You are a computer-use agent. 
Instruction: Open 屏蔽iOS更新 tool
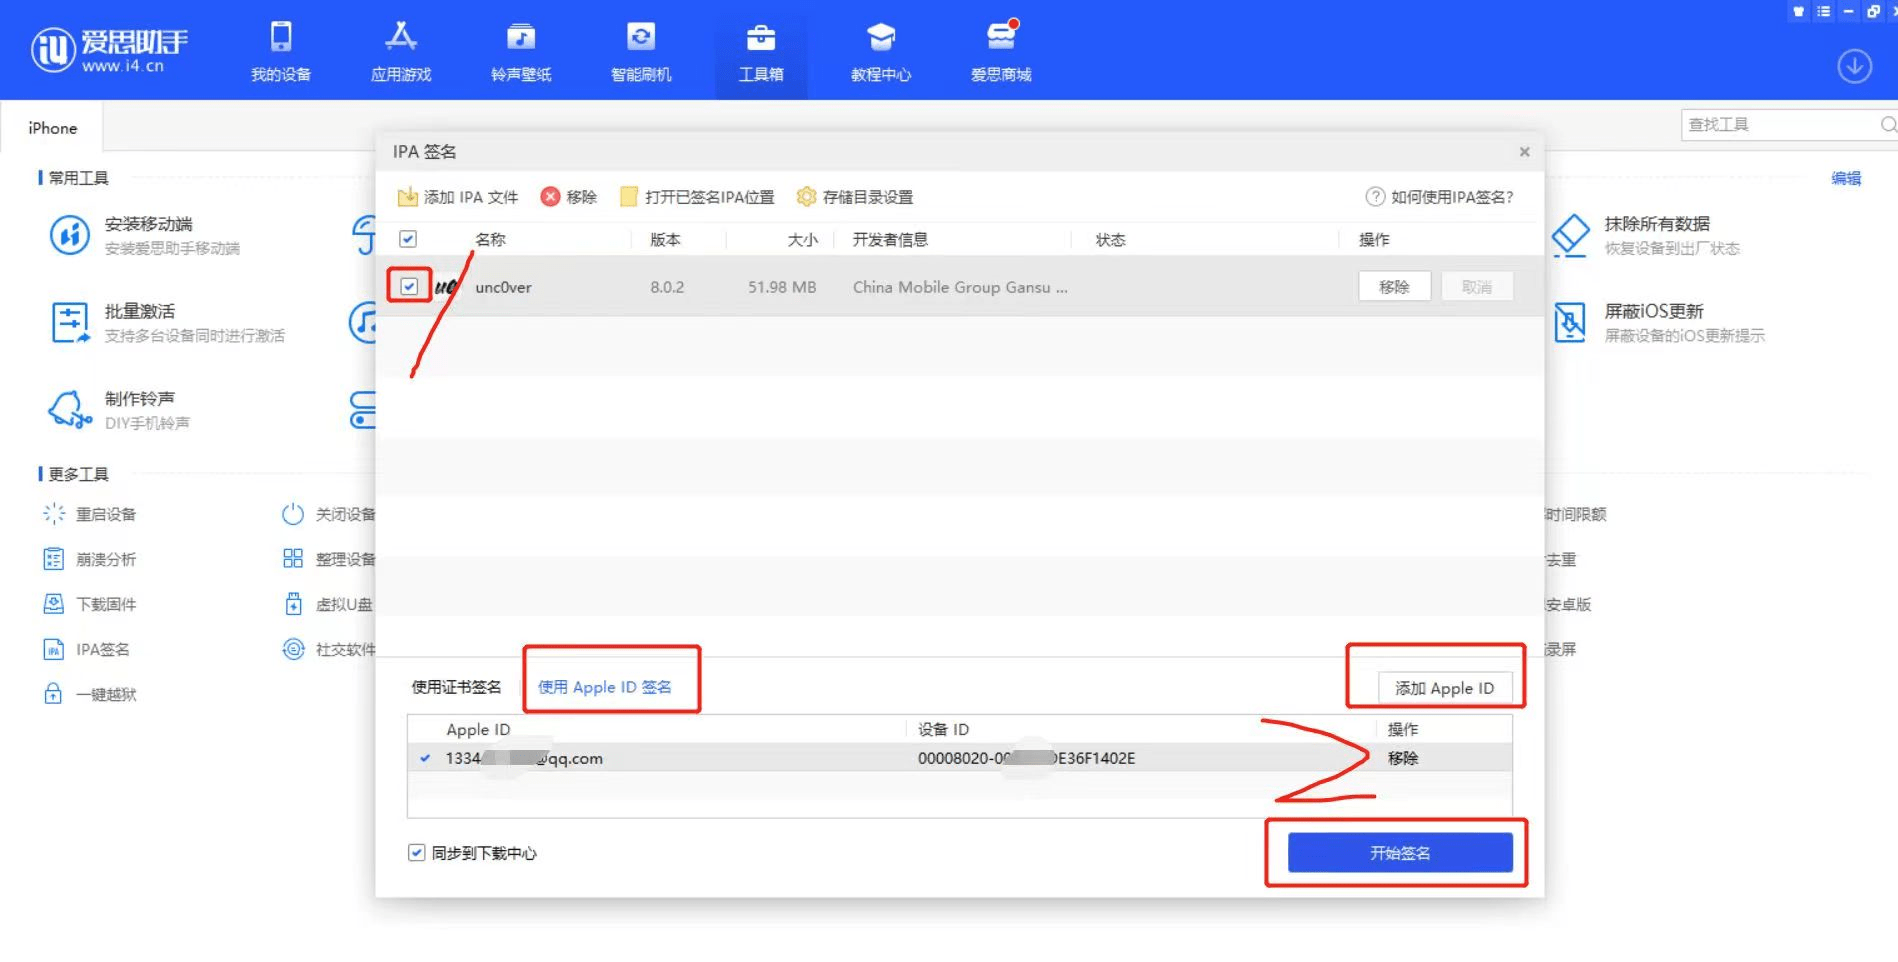pyautogui.click(x=1658, y=322)
